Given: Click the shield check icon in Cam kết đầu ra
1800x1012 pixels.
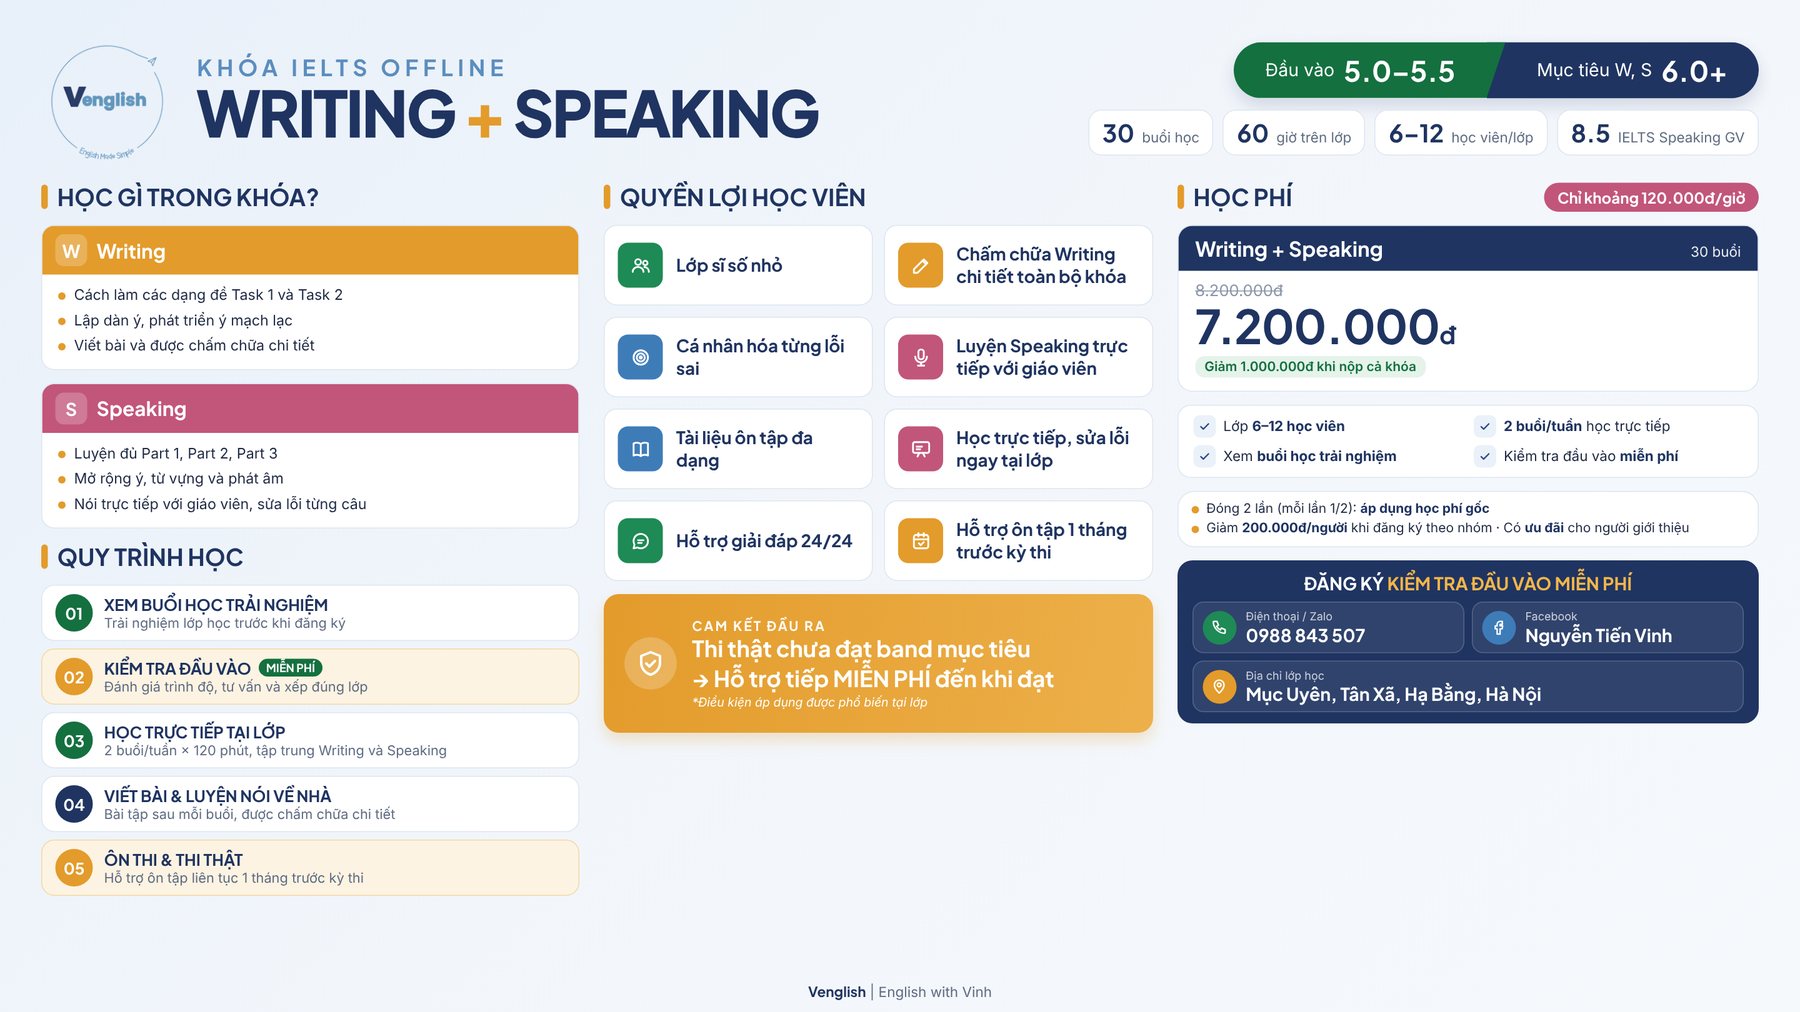Looking at the screenshot, I should tap(650, 663).
